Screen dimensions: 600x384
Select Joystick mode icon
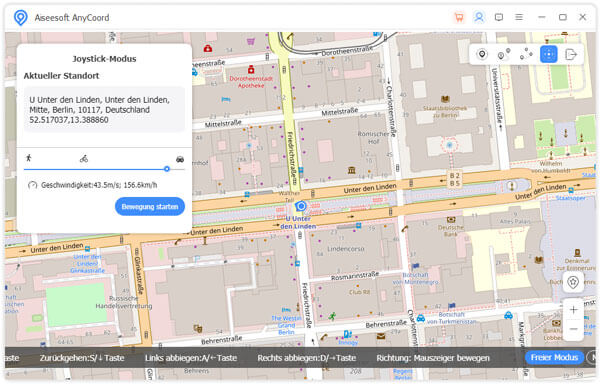coord(548,54)
